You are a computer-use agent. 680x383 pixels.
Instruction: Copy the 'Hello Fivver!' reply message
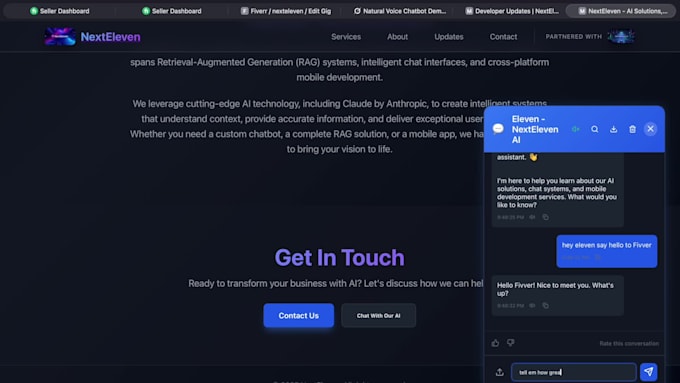pos(546,305)
